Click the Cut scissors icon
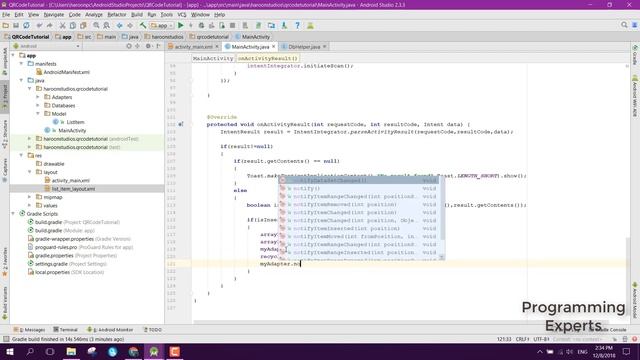640x360 pixels. point(62,25)
